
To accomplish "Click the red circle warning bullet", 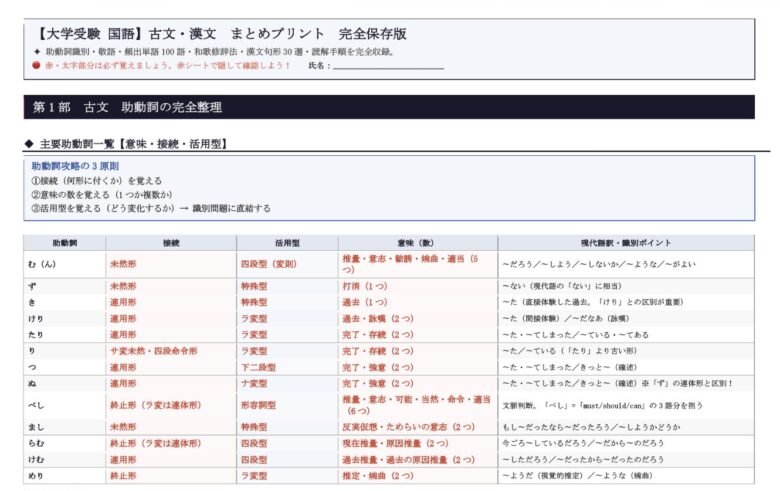I will coord(36,65).
